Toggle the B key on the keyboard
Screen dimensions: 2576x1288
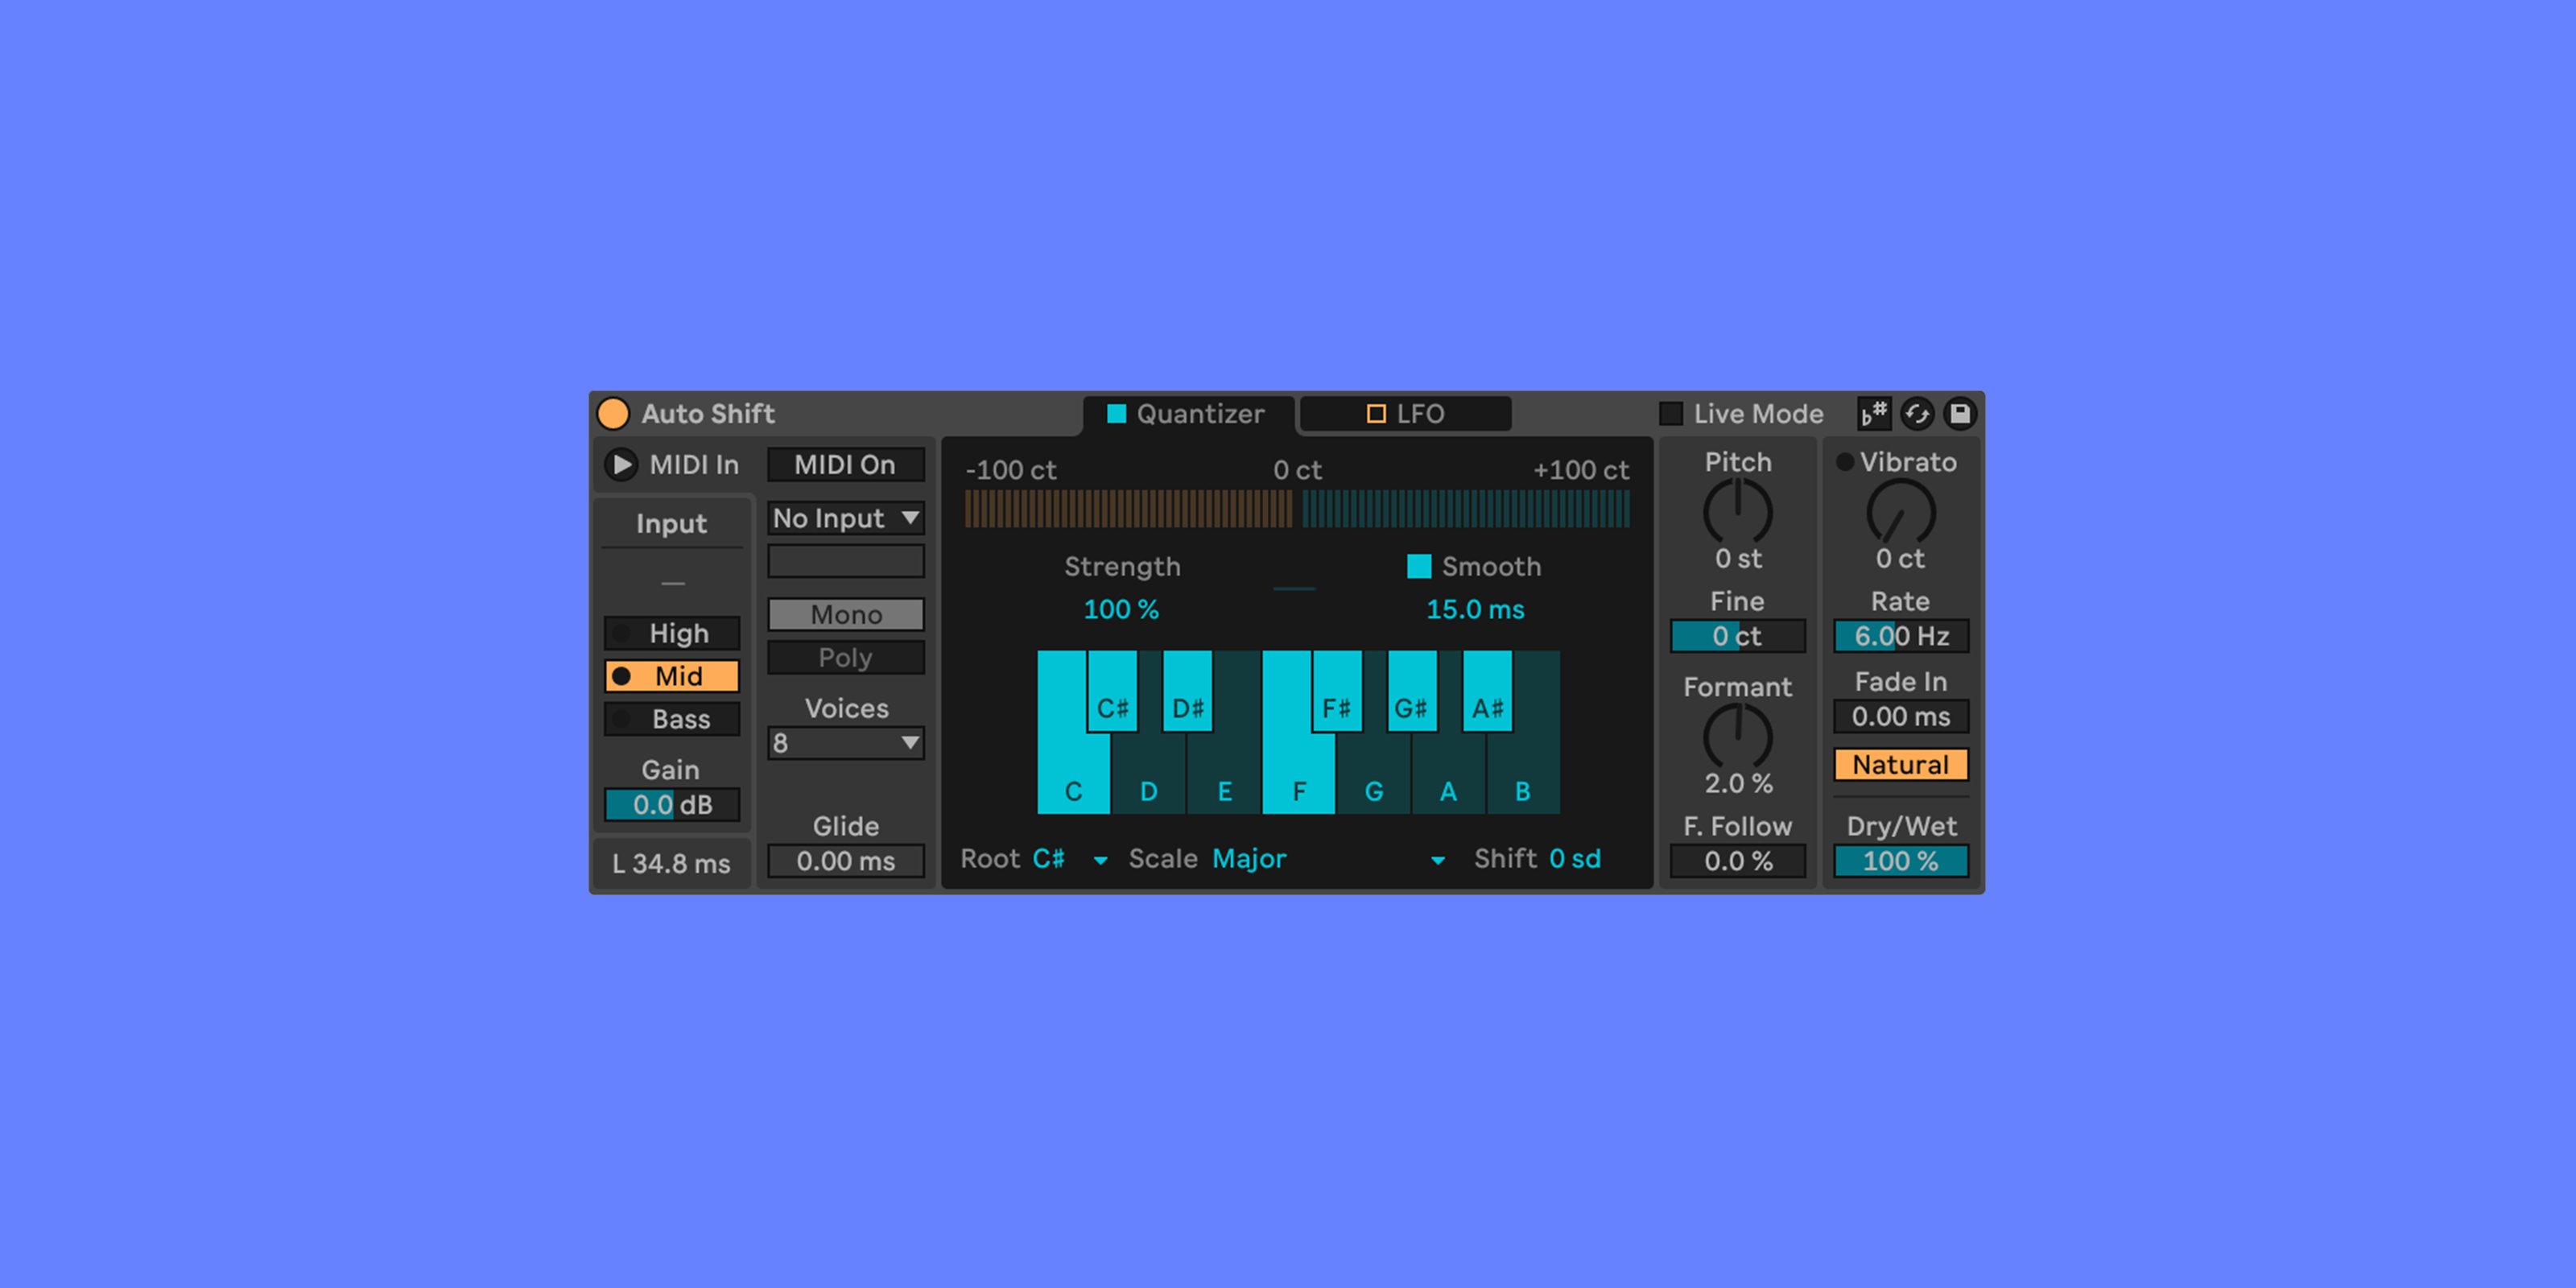point(1523,775)
